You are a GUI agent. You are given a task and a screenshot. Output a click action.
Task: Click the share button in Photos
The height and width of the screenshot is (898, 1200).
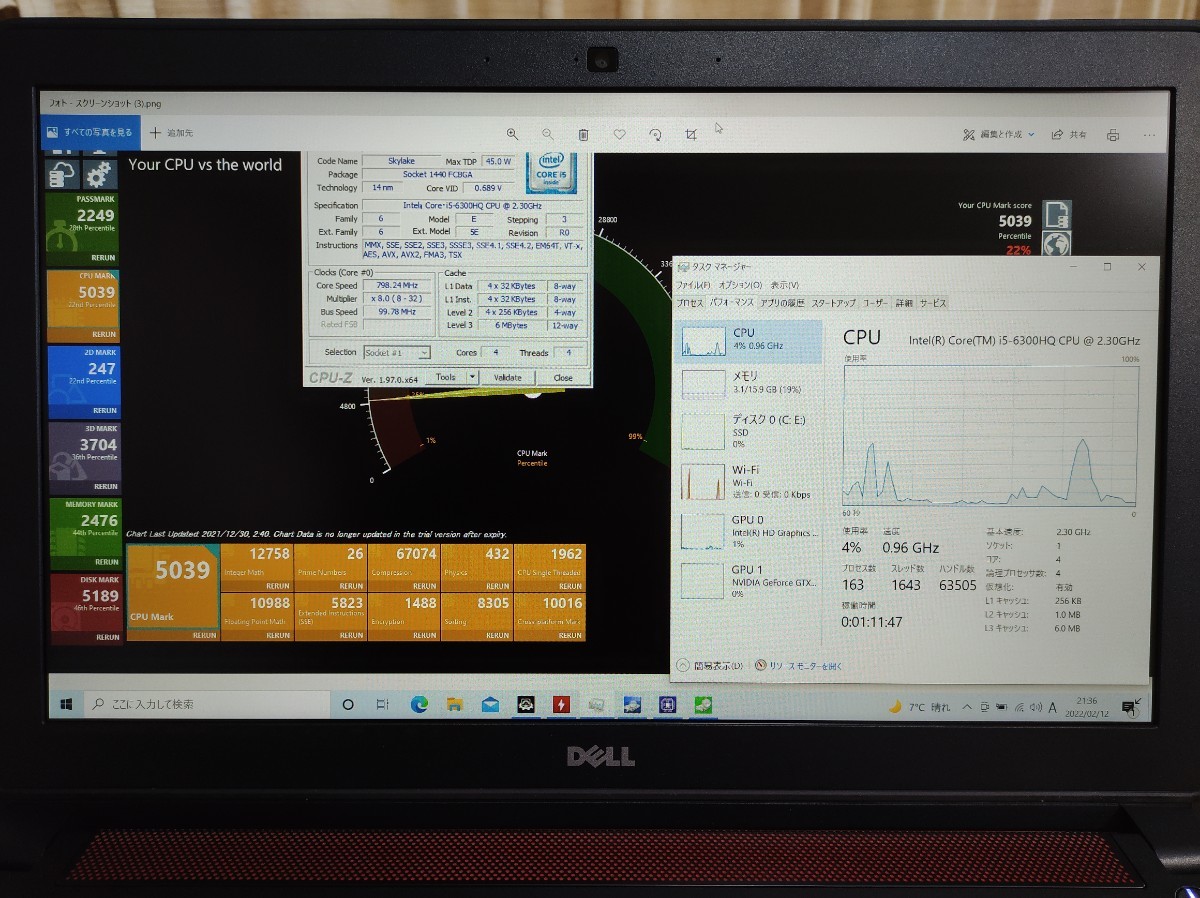pyautogui.click(x=1070, y=135)
